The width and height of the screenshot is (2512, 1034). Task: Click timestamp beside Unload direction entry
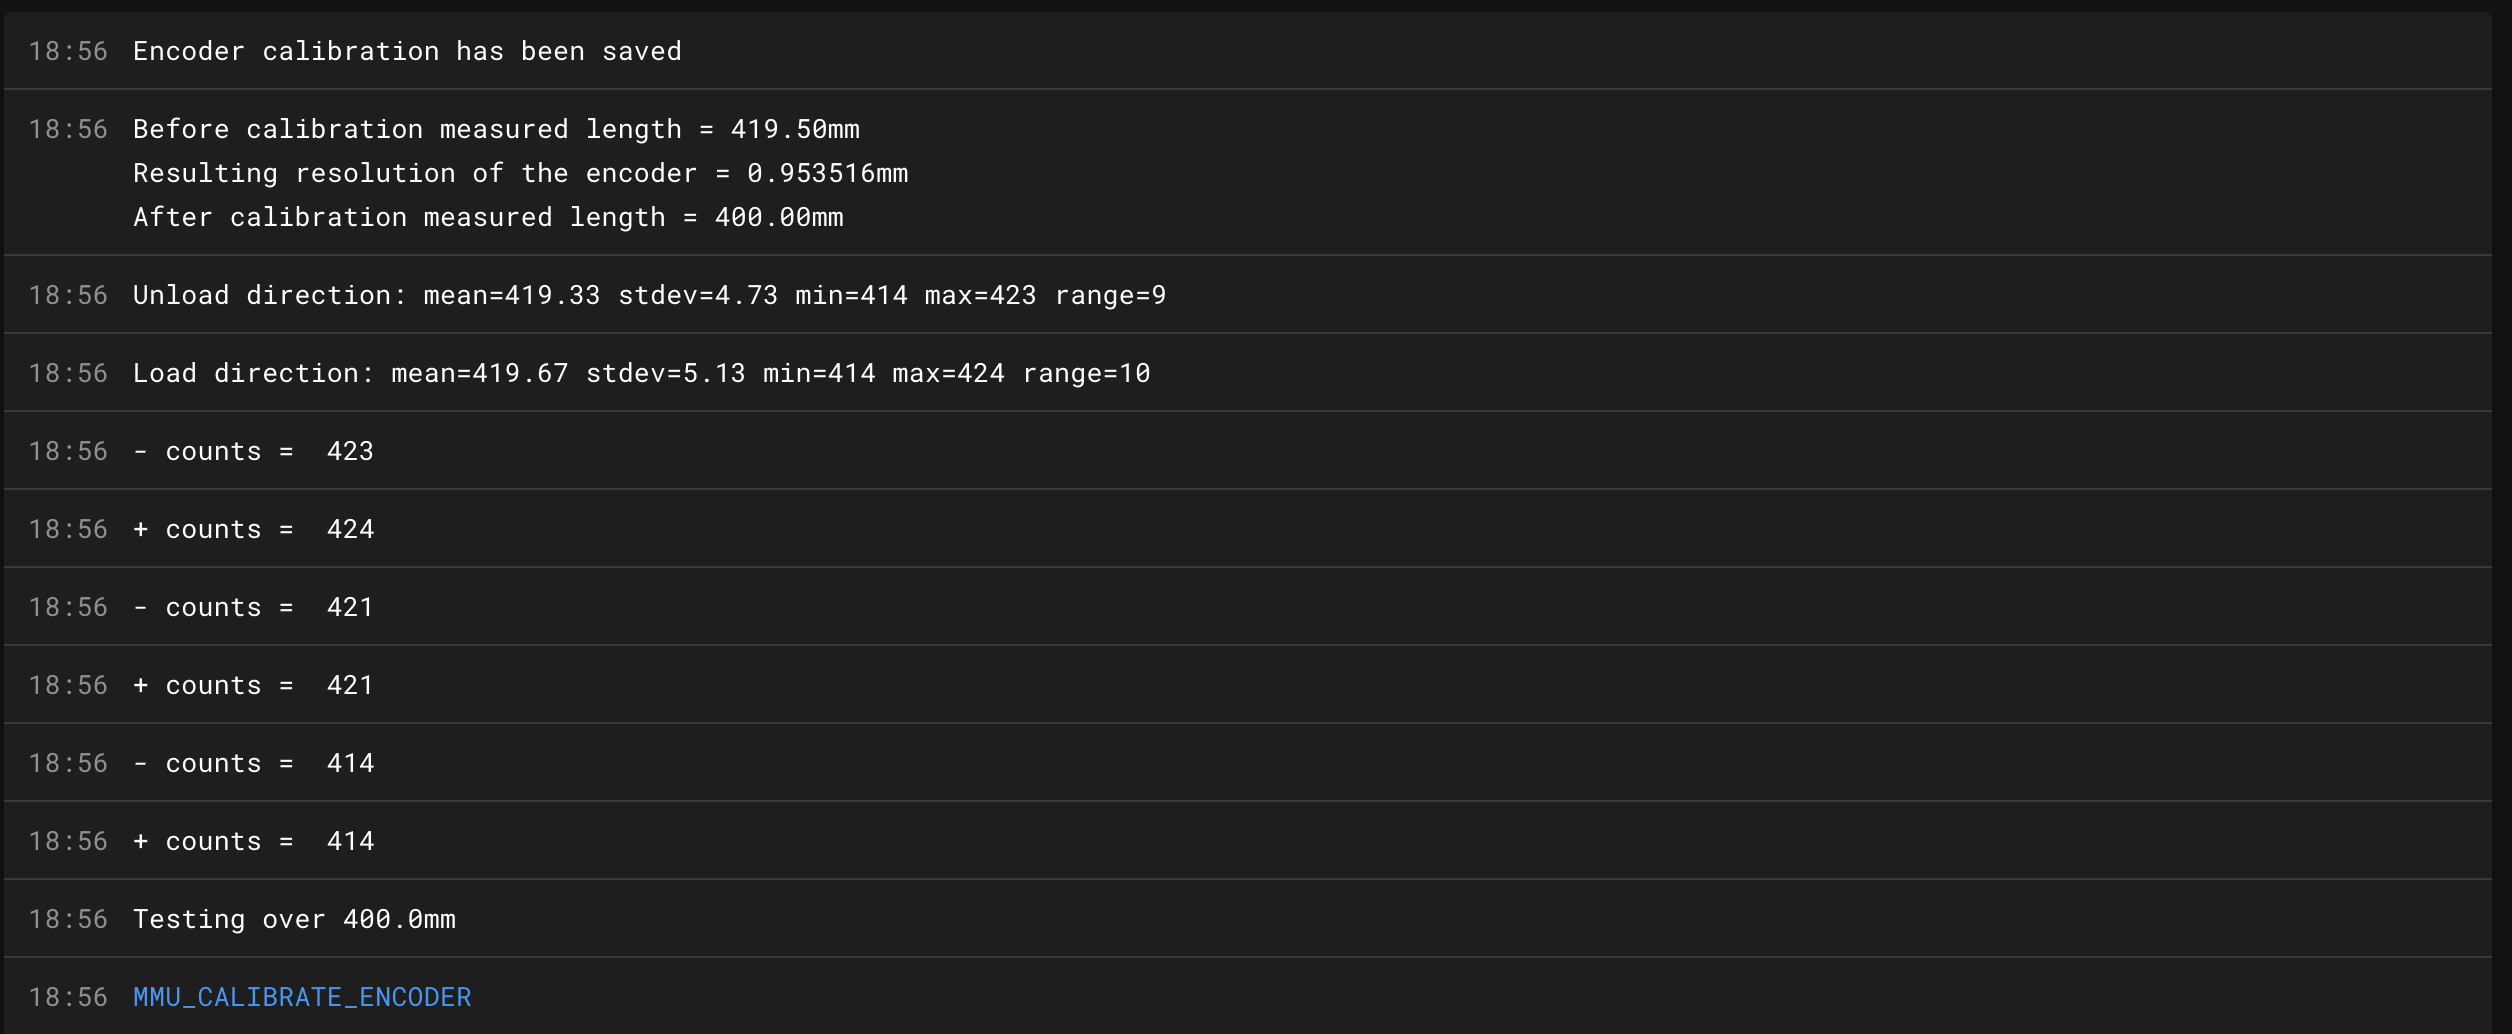pos(68,295)
